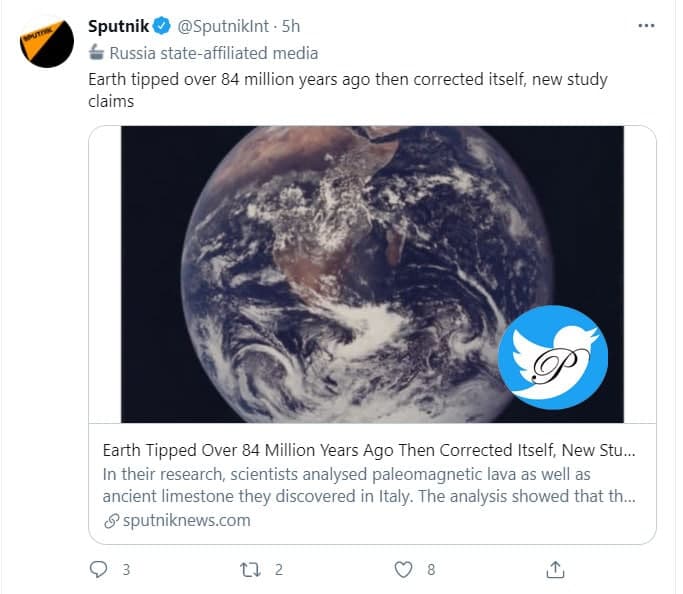Click the retweet arrows icon
Image resolution: width=683 pixels, height=594 pixels.
250,570
